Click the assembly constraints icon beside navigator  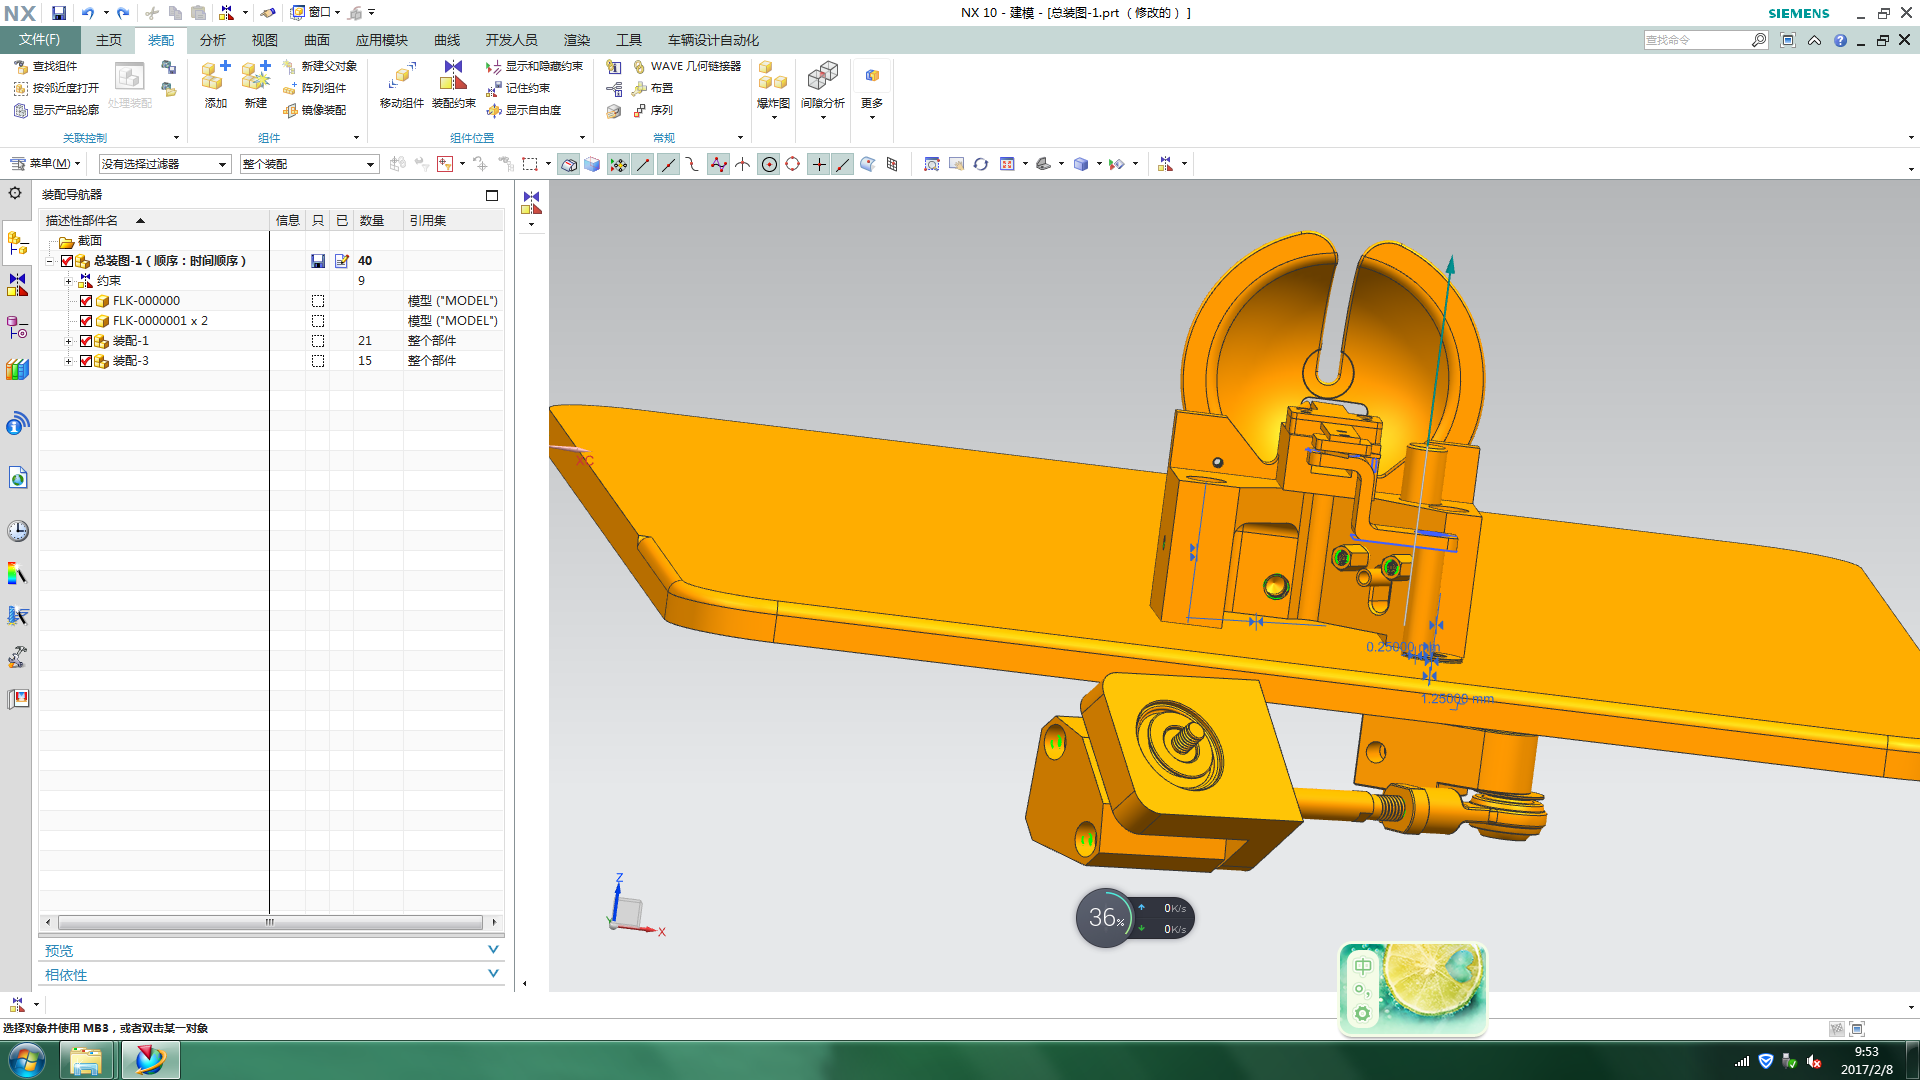click(532, 203)
